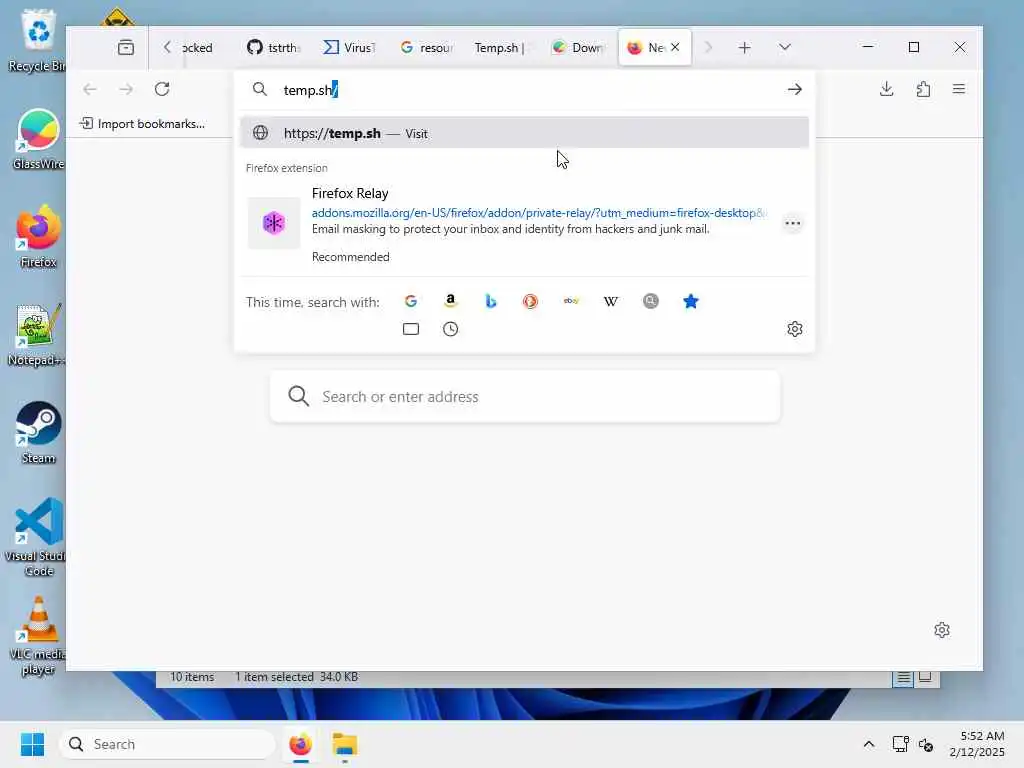This screenshot has height=768, width=1024.
Task: Open the Windows Start menu
Action: (33, 744)
